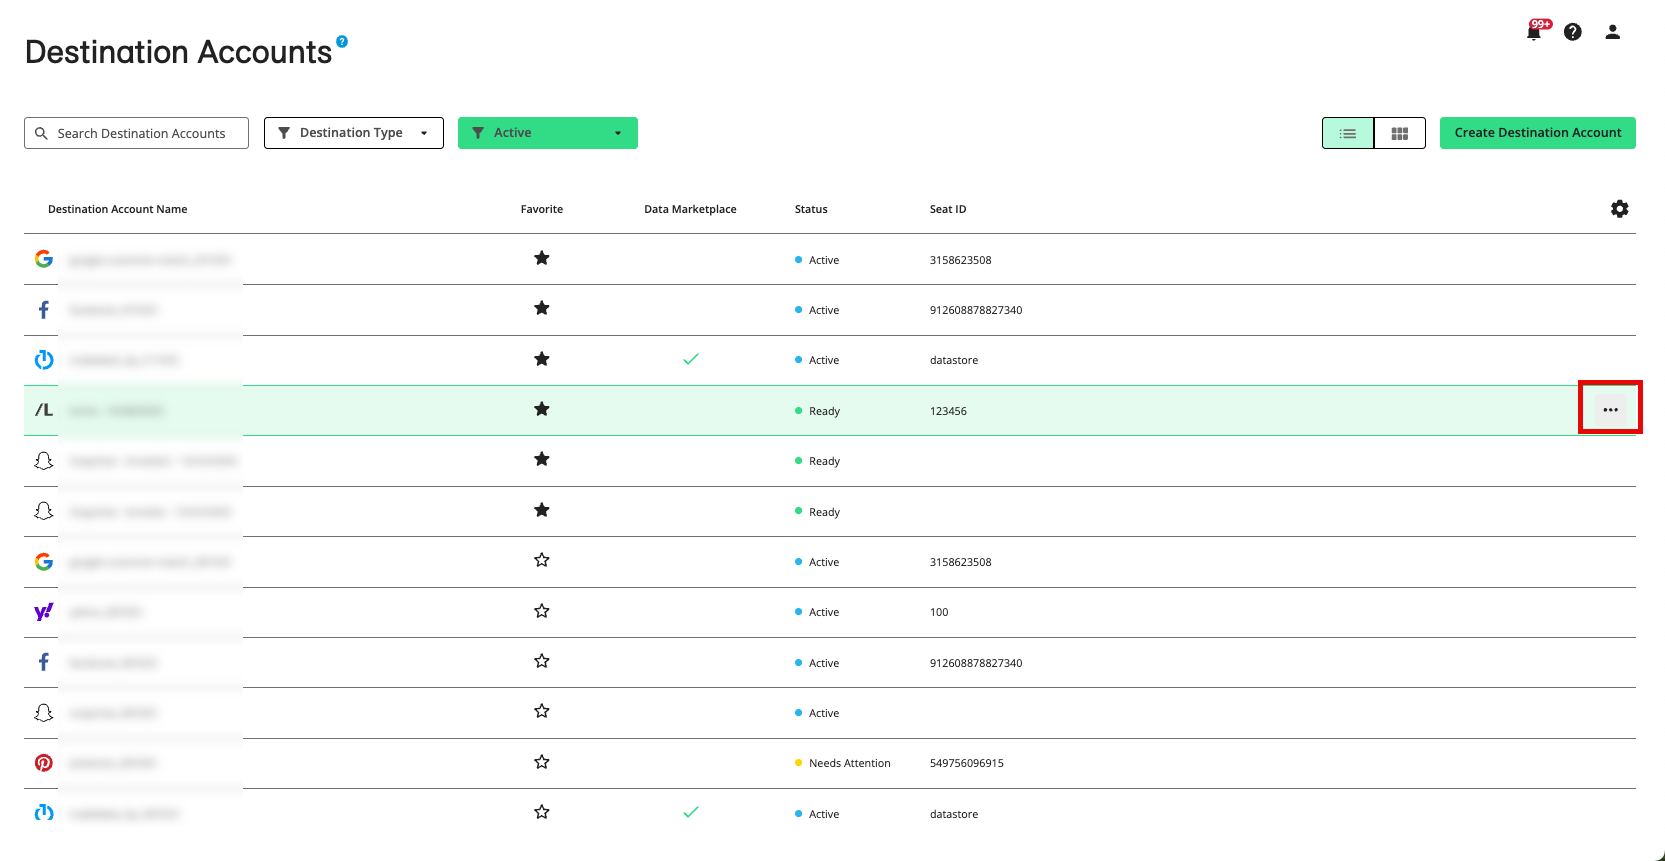The width and height of the screenshot is (1665, 861).
Task: Click the Search Destination Accounts field
Action: (x=140, y=133)
